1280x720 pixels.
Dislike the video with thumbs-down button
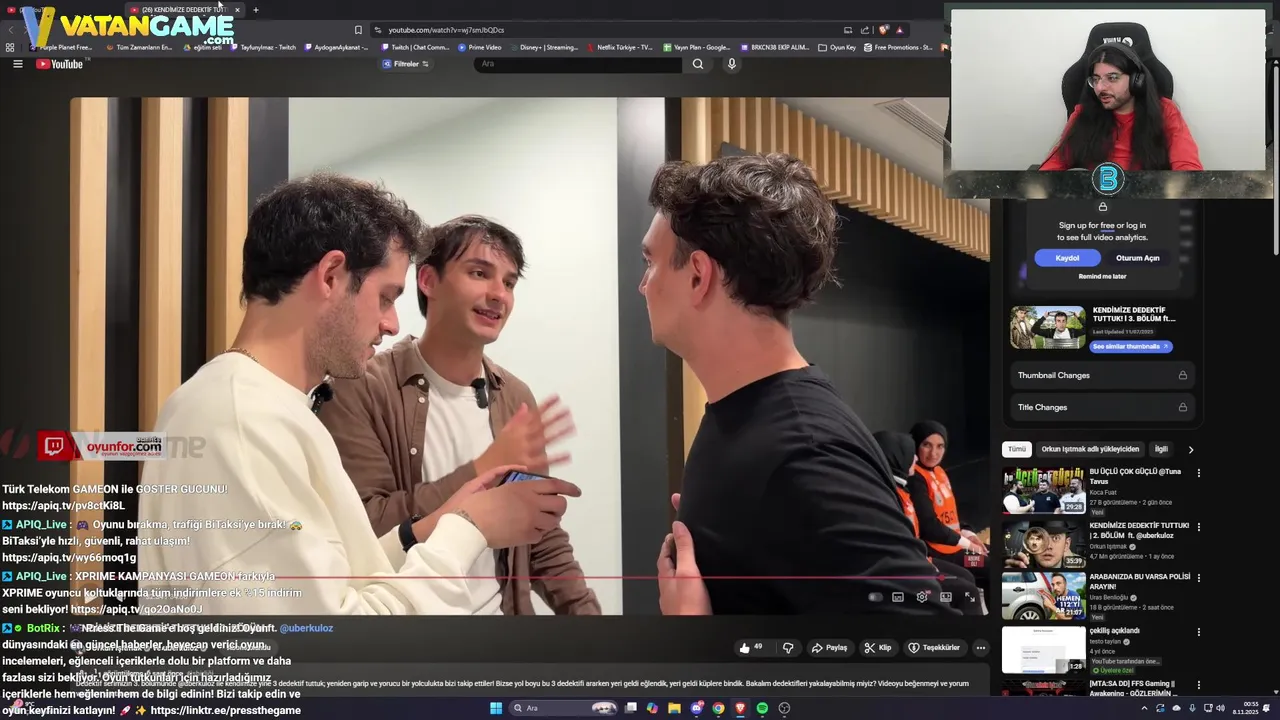pyautogui.click(x=788, y=648)
